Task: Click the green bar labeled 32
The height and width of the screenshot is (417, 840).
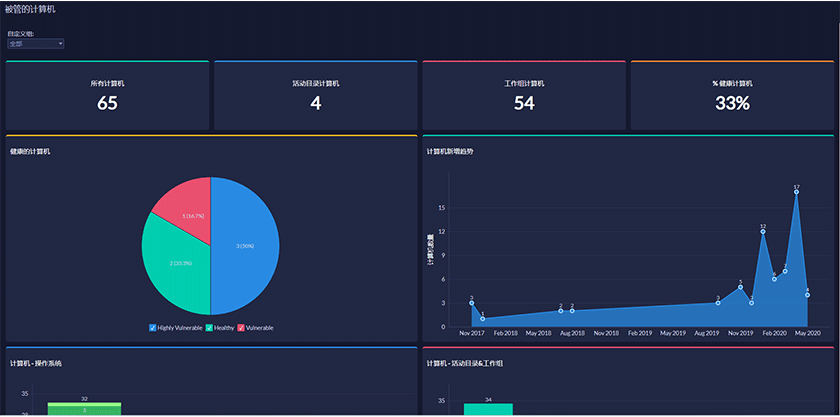Action: point(84,409)
